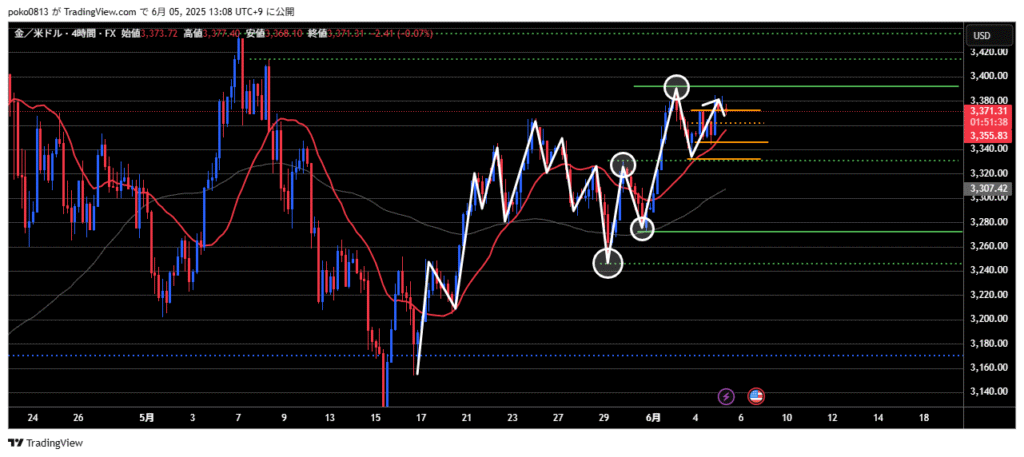Click the white circle marking the 3,275 low
Image resolution: width=1024 pixels, height=457 pixels.
point(642,229)
